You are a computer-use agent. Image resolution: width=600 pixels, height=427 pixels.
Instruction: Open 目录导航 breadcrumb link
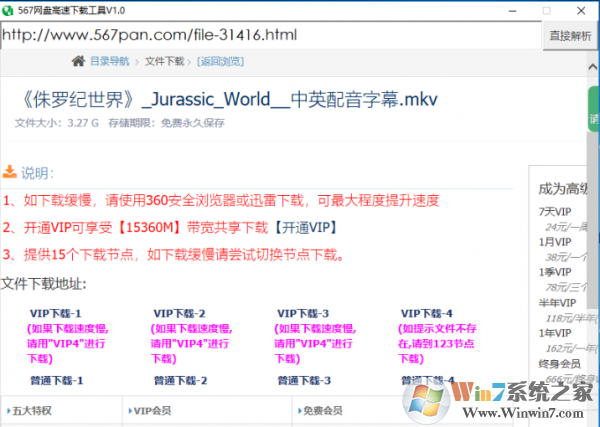(109, 61)
